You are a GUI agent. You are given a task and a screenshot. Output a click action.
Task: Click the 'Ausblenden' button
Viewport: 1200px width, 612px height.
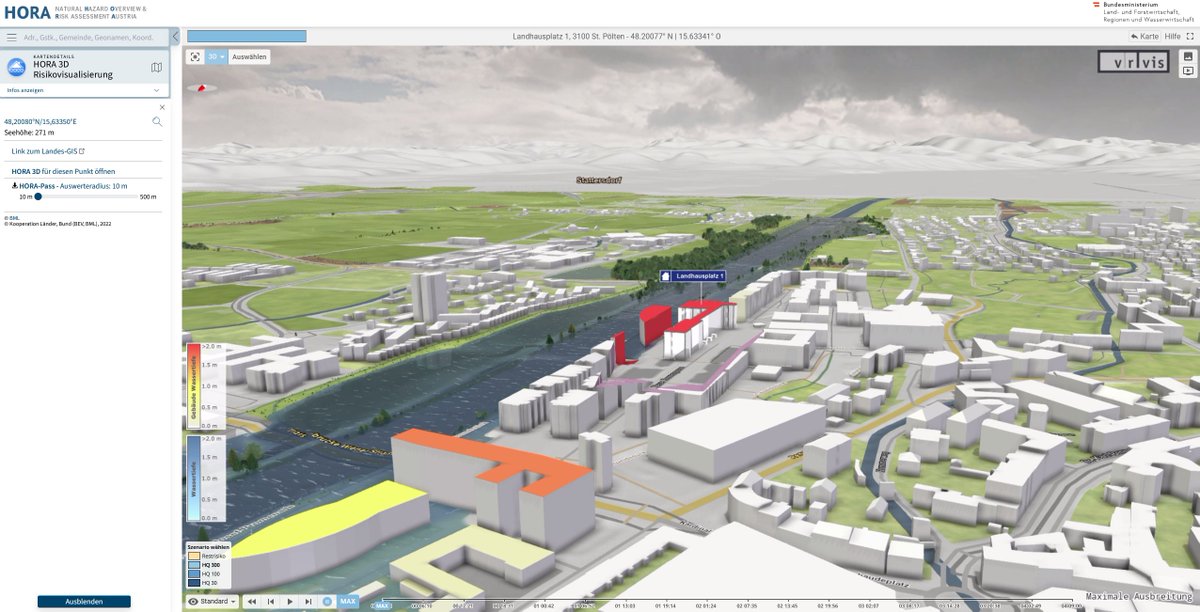pyautogui.click(x=84, y=602)
